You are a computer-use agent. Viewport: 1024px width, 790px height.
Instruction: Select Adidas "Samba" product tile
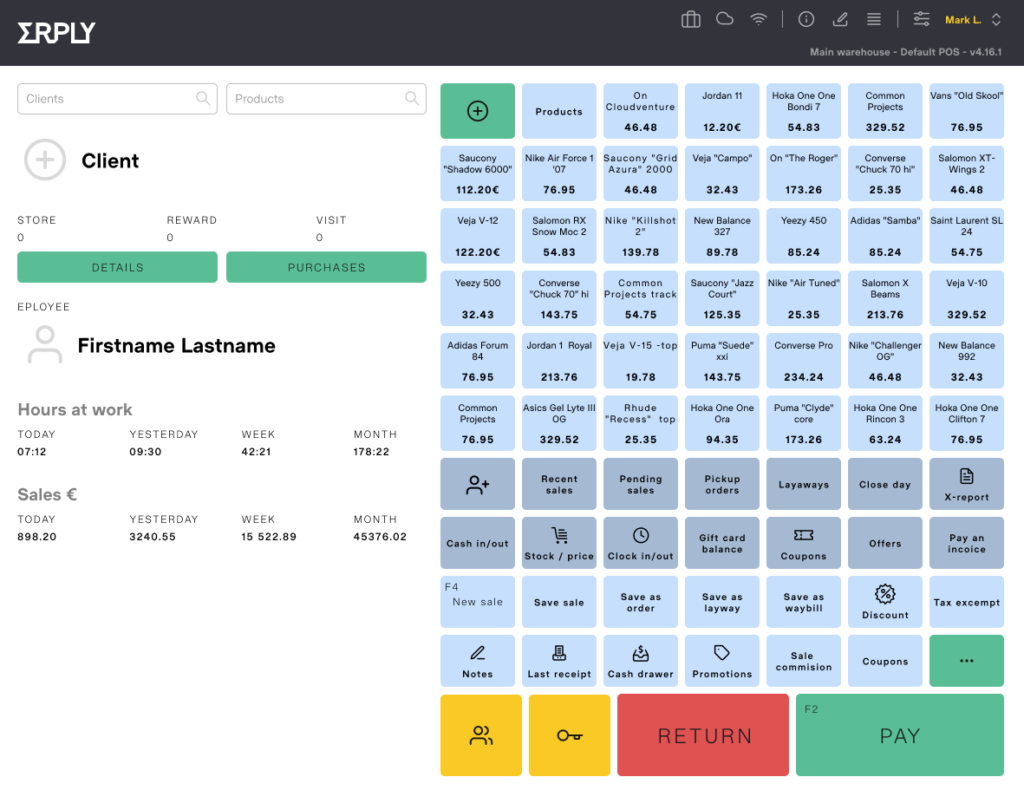pyautogui.click(x=885, y=236)
